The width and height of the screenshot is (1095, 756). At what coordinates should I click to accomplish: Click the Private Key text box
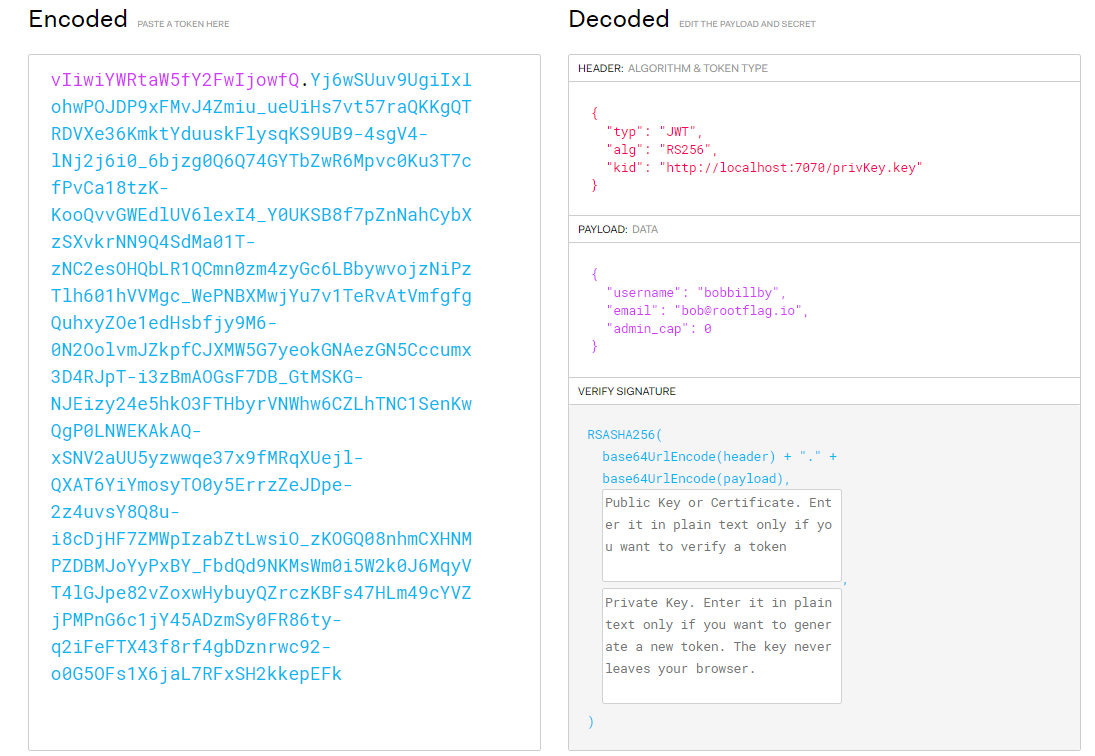[x=721, y=645]
